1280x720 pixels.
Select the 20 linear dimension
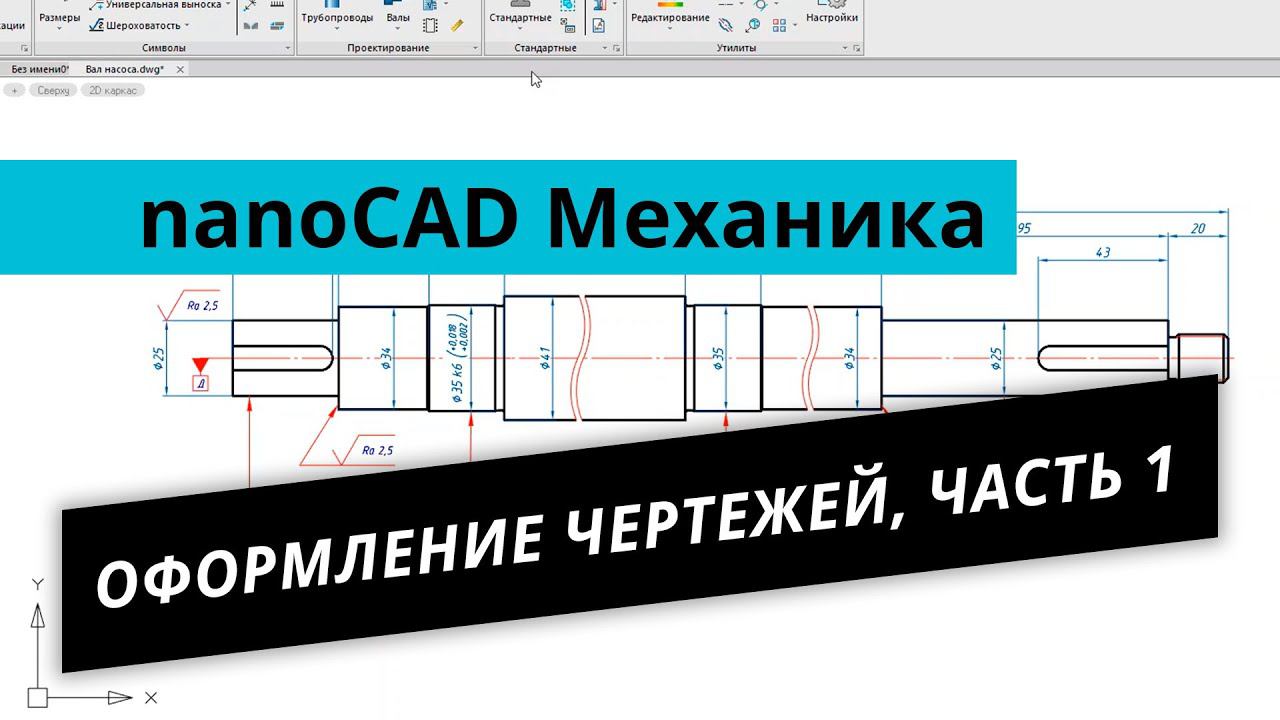click(1198, 228)
